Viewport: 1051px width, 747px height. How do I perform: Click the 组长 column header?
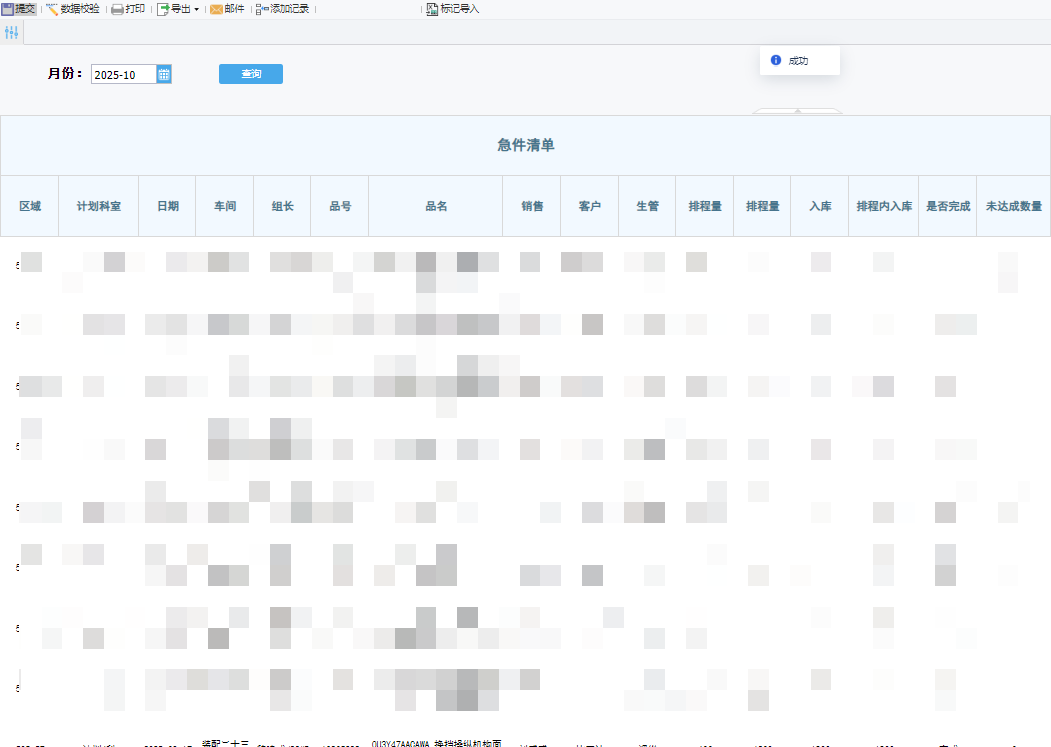click(x=282, y=207)
